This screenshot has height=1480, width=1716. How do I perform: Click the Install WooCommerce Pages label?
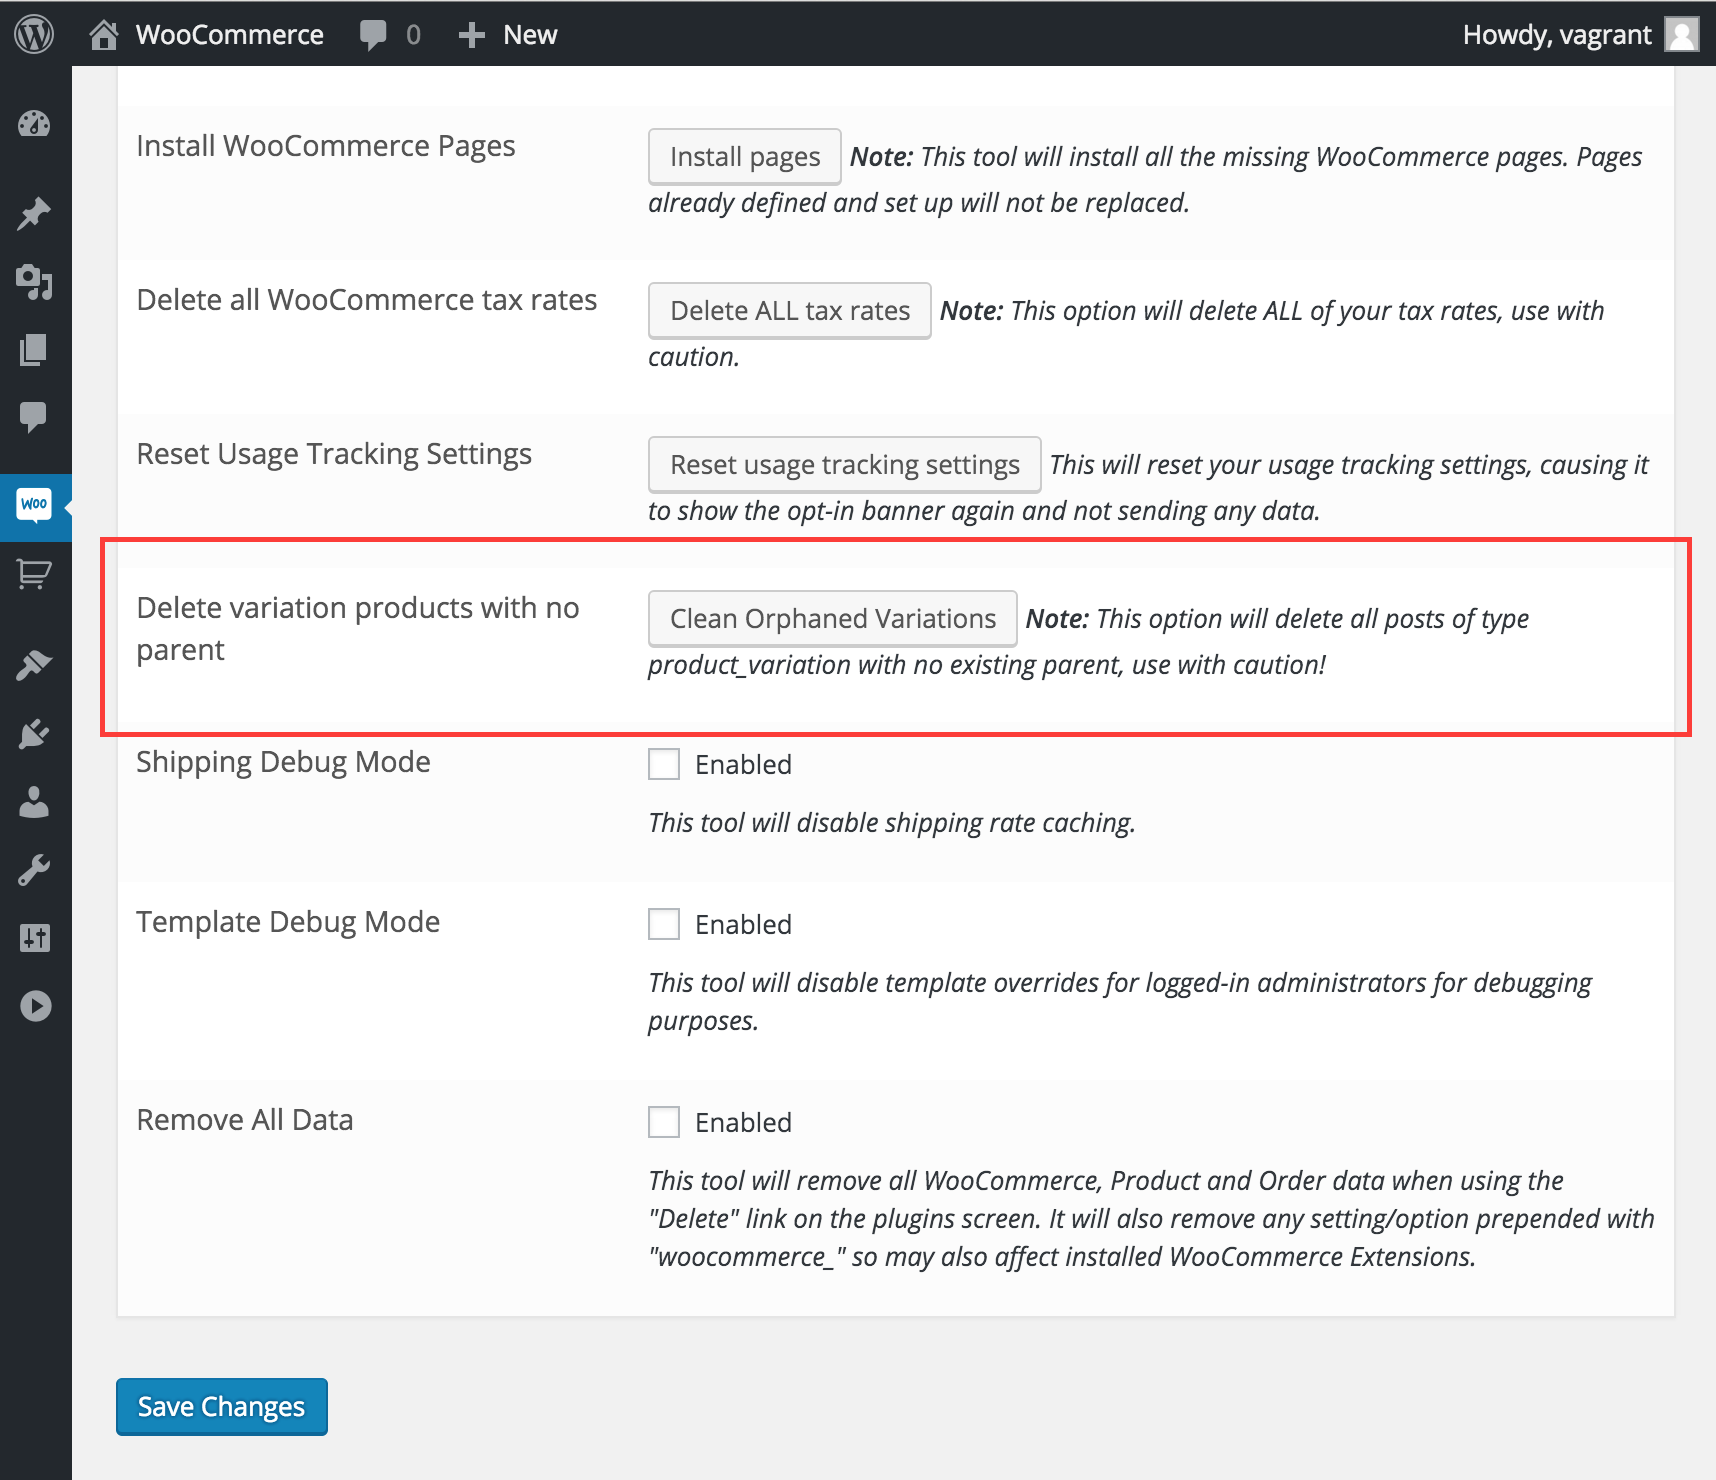click(x=326, y=146)
